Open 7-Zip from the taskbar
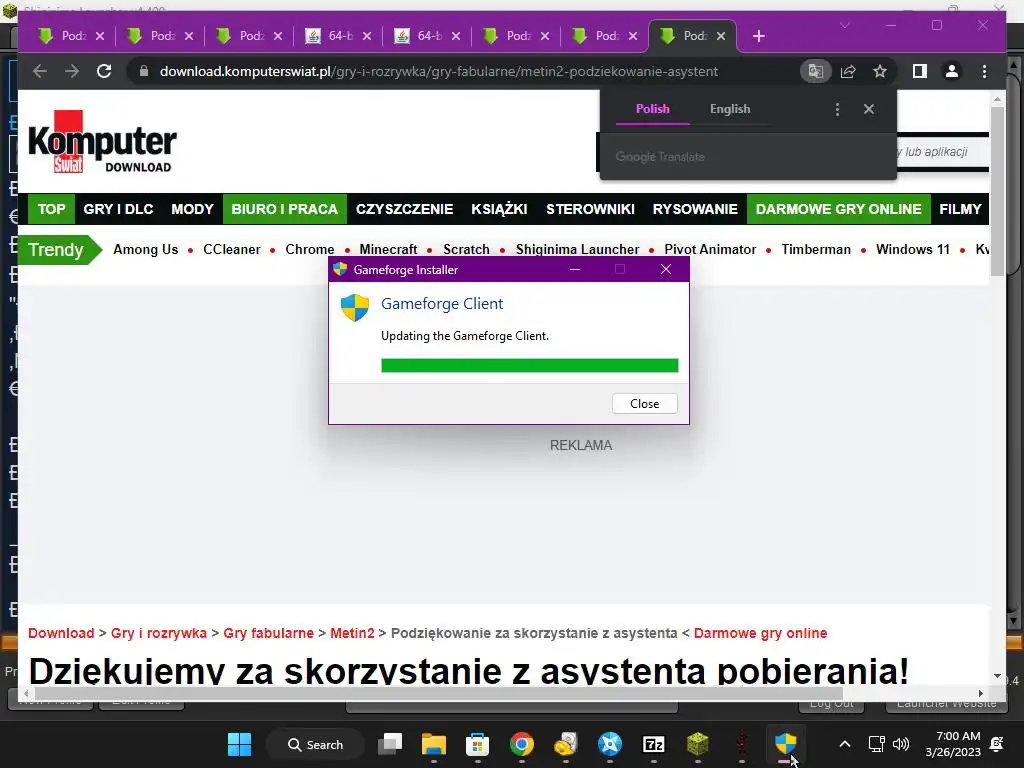The image size is (1024, 768). [654, 744]
